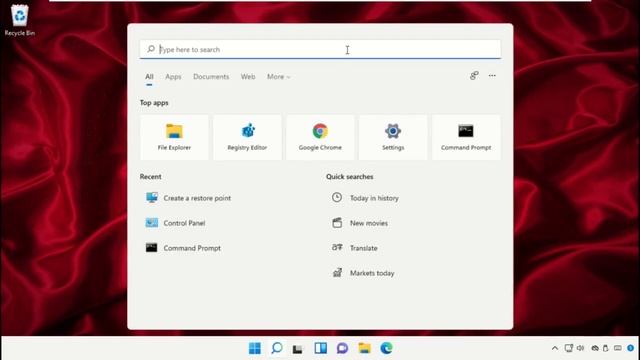
Task: Click the magnifier icon in search box
Action: click(151, 49)
